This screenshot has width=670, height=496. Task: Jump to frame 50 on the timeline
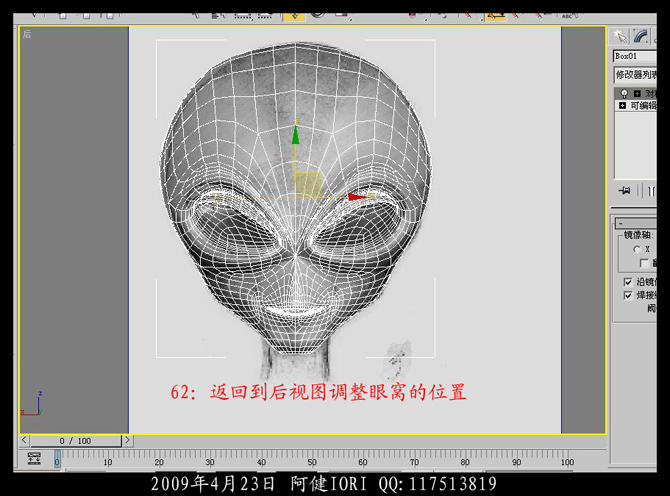(312, 462)
